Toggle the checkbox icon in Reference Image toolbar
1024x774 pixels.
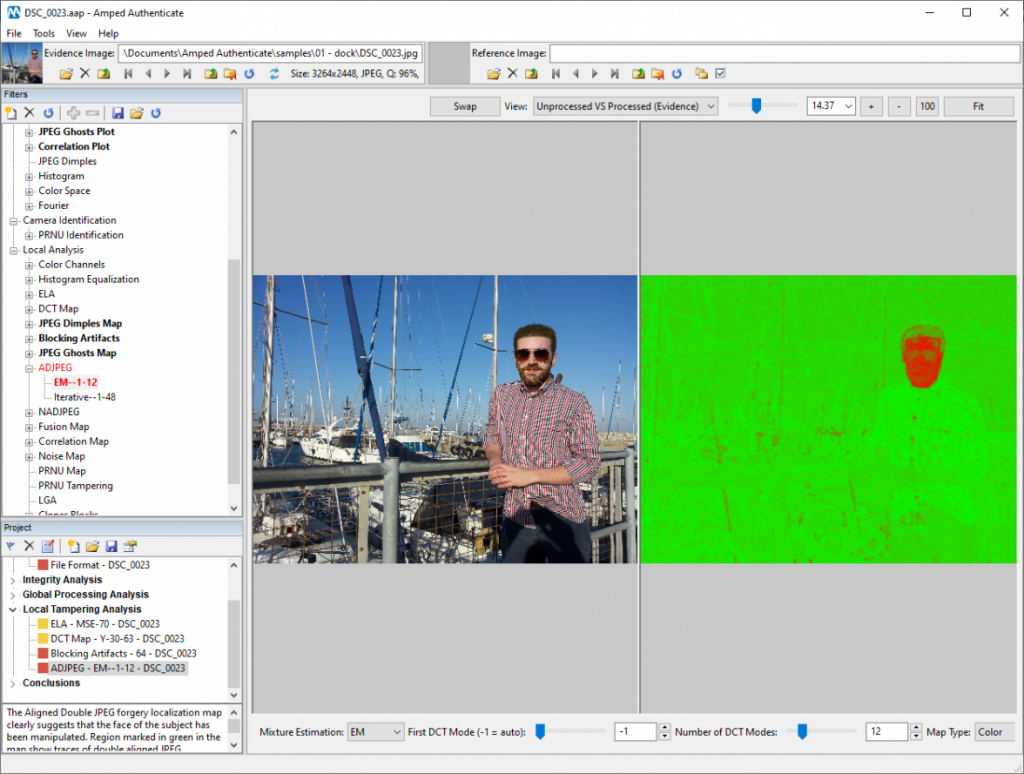720,73
